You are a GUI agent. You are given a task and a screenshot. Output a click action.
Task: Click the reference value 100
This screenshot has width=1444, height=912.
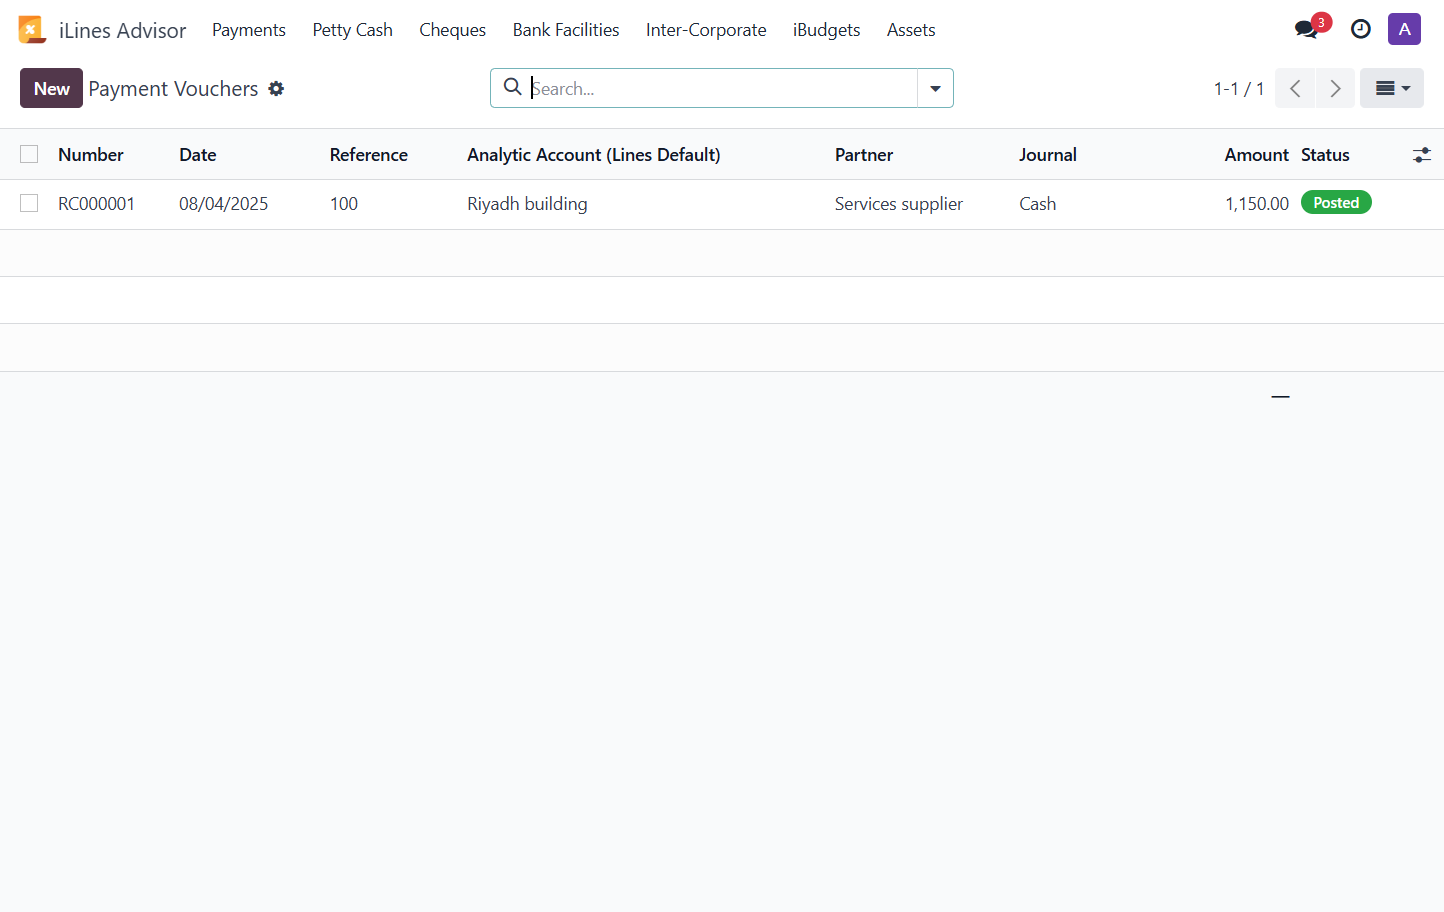tap(344, 203)
